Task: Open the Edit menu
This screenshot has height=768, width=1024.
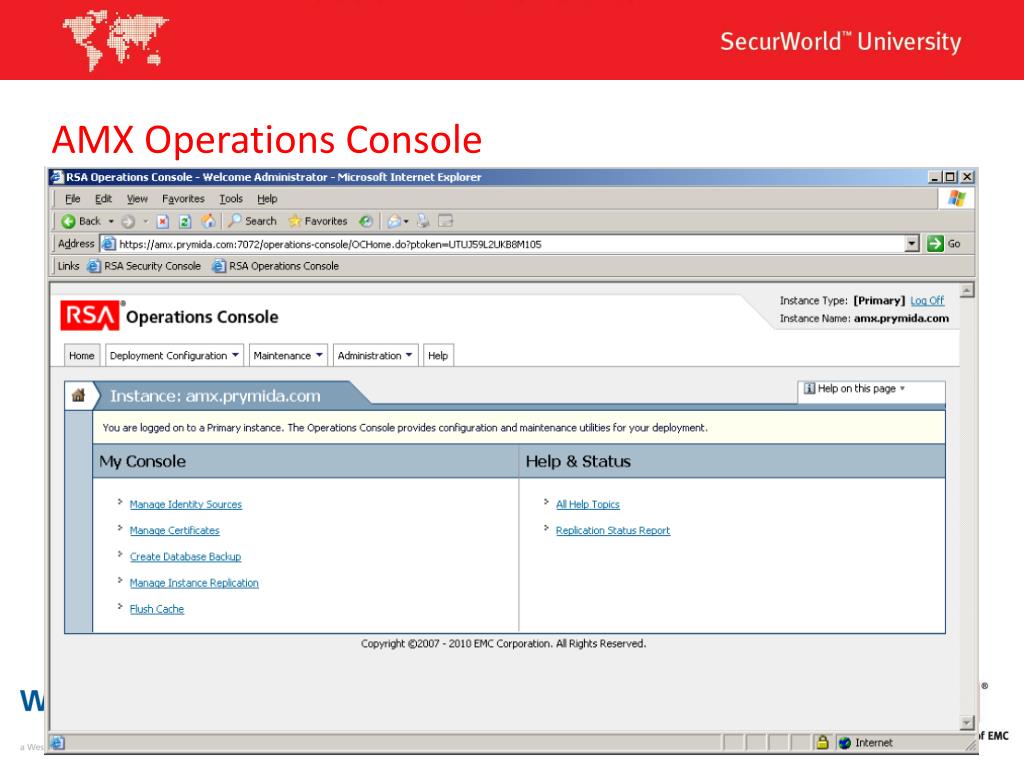Action: pos(103,199)
